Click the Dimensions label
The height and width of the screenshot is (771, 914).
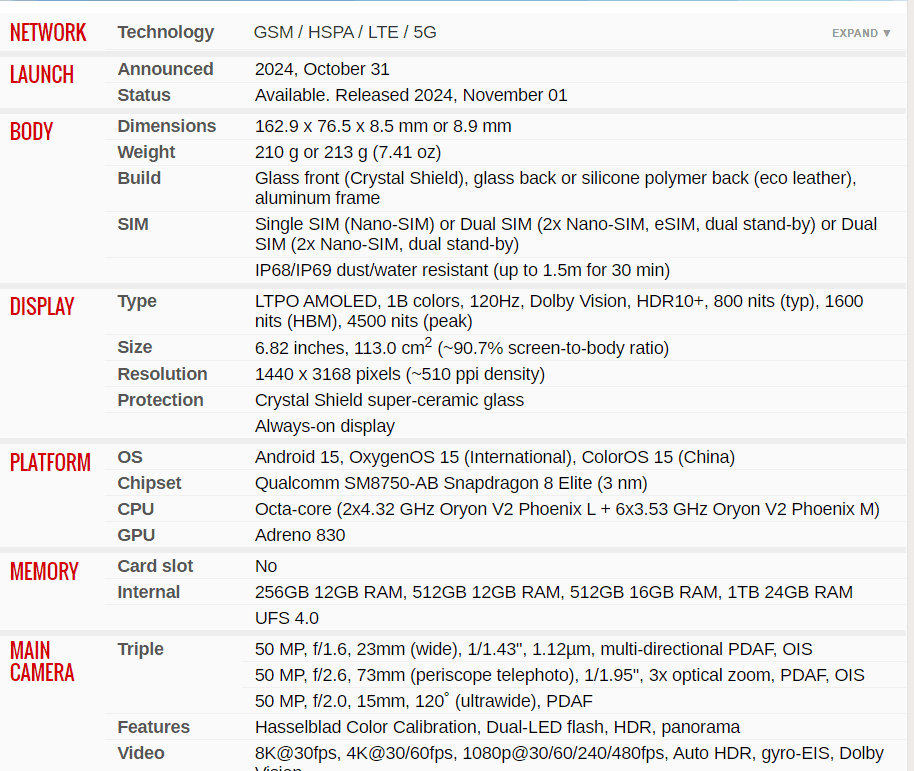[x=167, y=126]
